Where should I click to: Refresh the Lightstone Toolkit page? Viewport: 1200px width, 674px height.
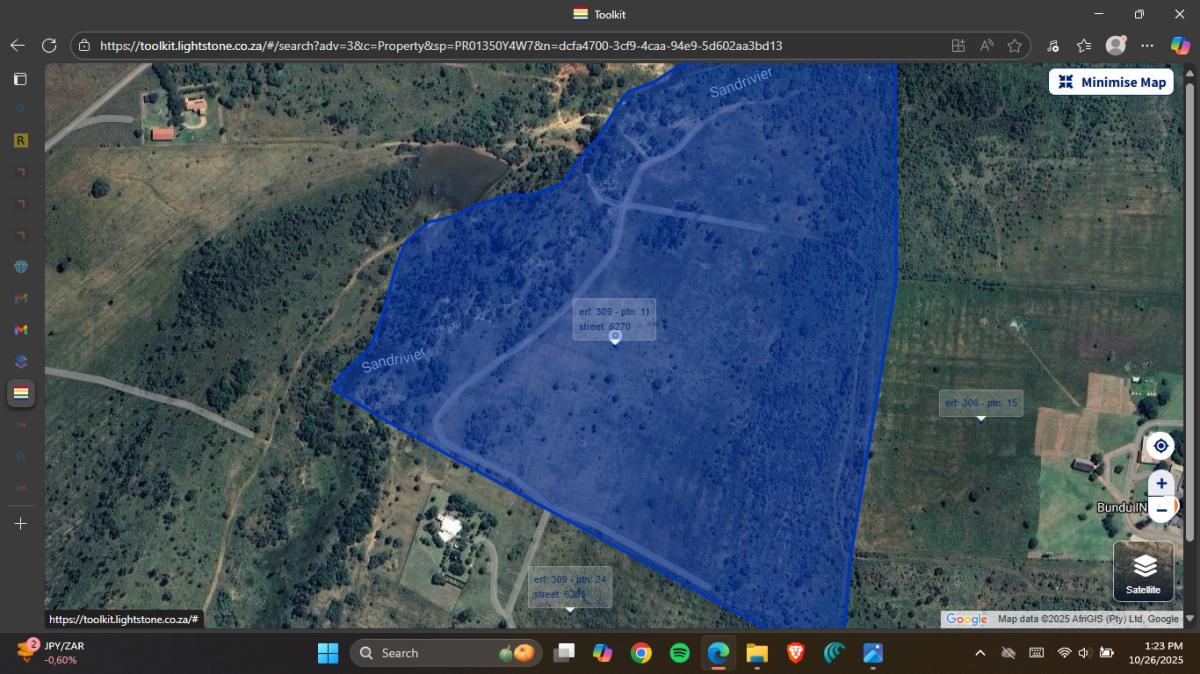(49, 45)
